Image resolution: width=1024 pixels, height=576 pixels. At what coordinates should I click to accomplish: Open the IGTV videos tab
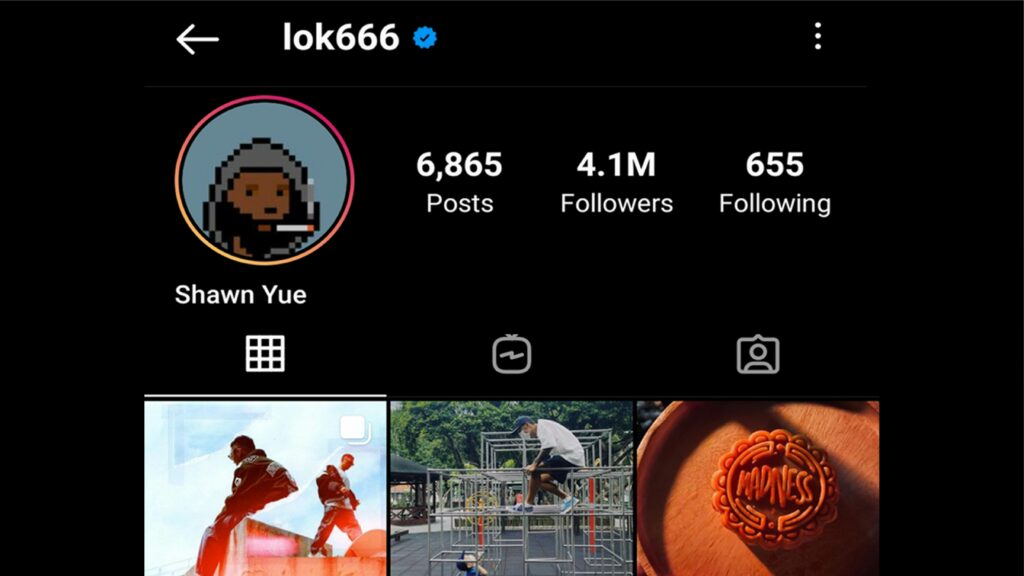click(511, 354)
